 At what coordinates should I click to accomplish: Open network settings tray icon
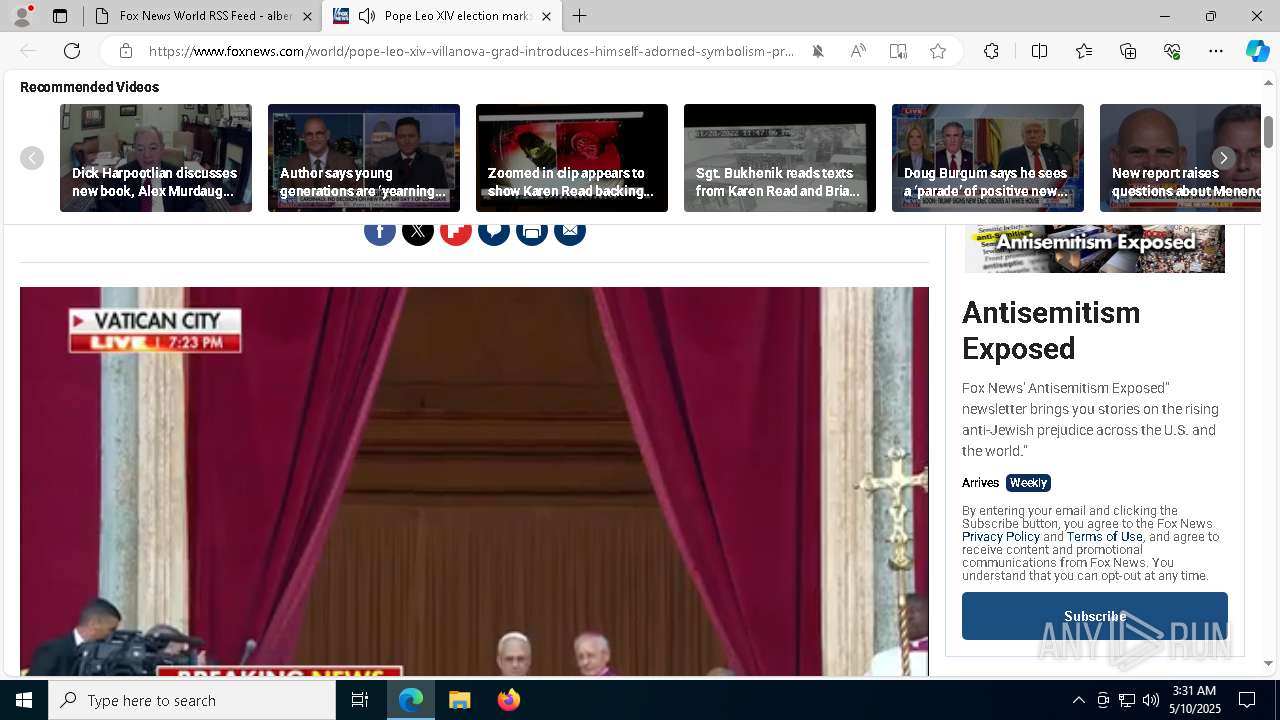pyautogui.click(x=1127, y=700)
